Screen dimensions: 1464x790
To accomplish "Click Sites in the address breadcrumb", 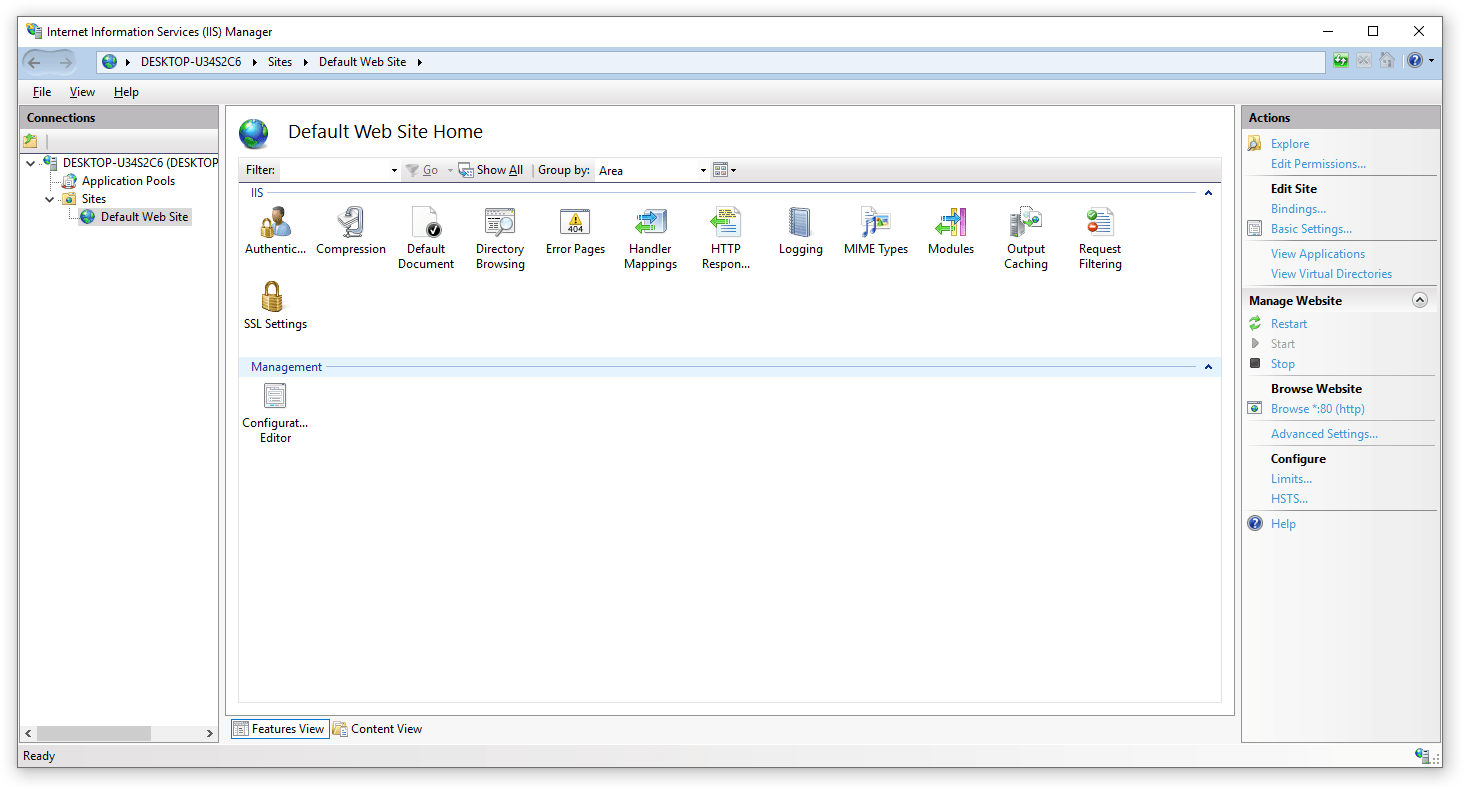I will (280, 62).
